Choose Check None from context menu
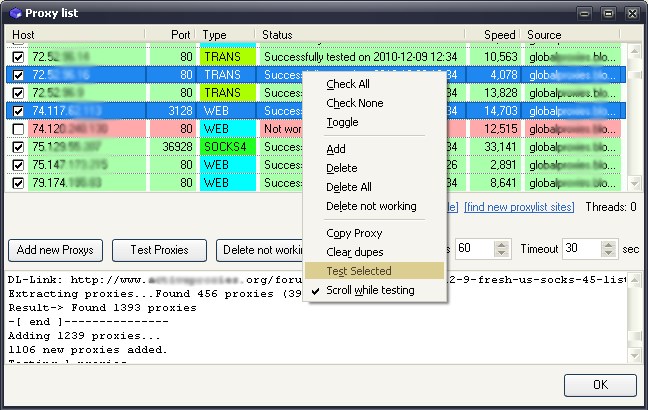The width and height of the screenshot is (648, 410). (x=374, y=103)
